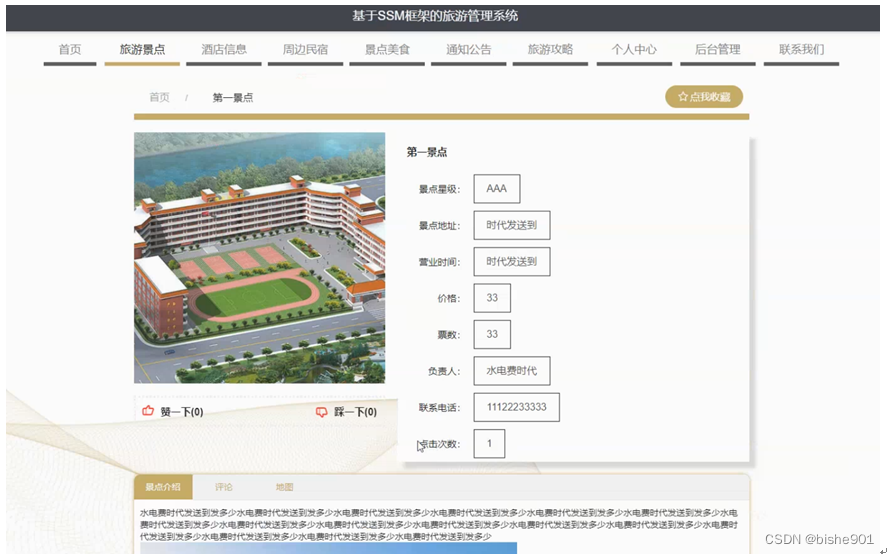This screenshot has height=554, width=889.
Task: Click the scenic spot building photo
Action: [x=259, y=257]
